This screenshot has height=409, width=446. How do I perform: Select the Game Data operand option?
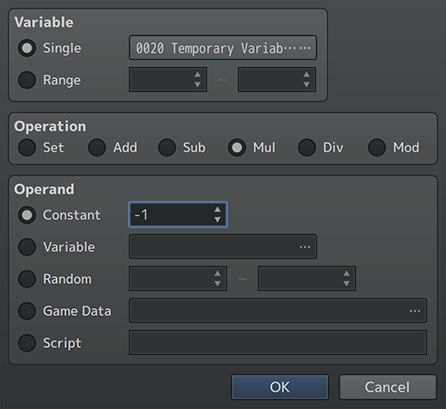coord(27,311)
